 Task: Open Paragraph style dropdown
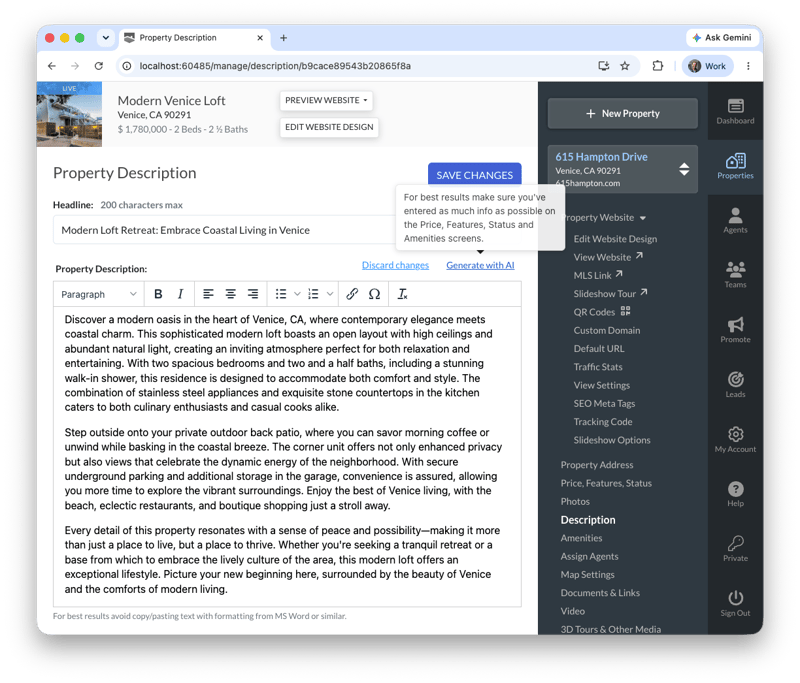pyautogui.click(x=98, y=294)
